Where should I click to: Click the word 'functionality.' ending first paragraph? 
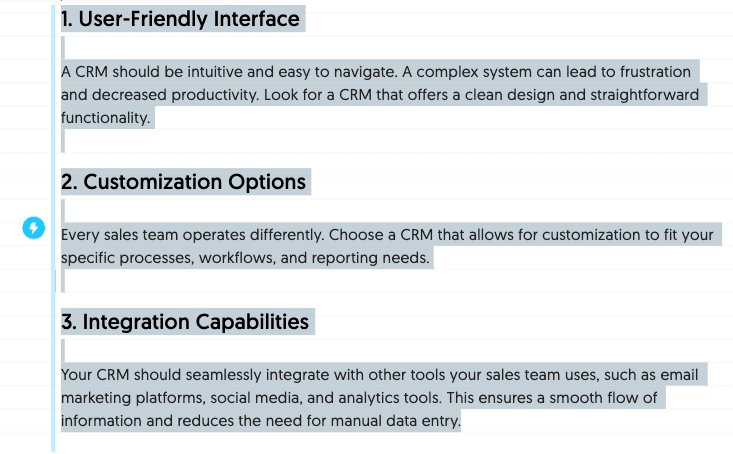point(106,118)
